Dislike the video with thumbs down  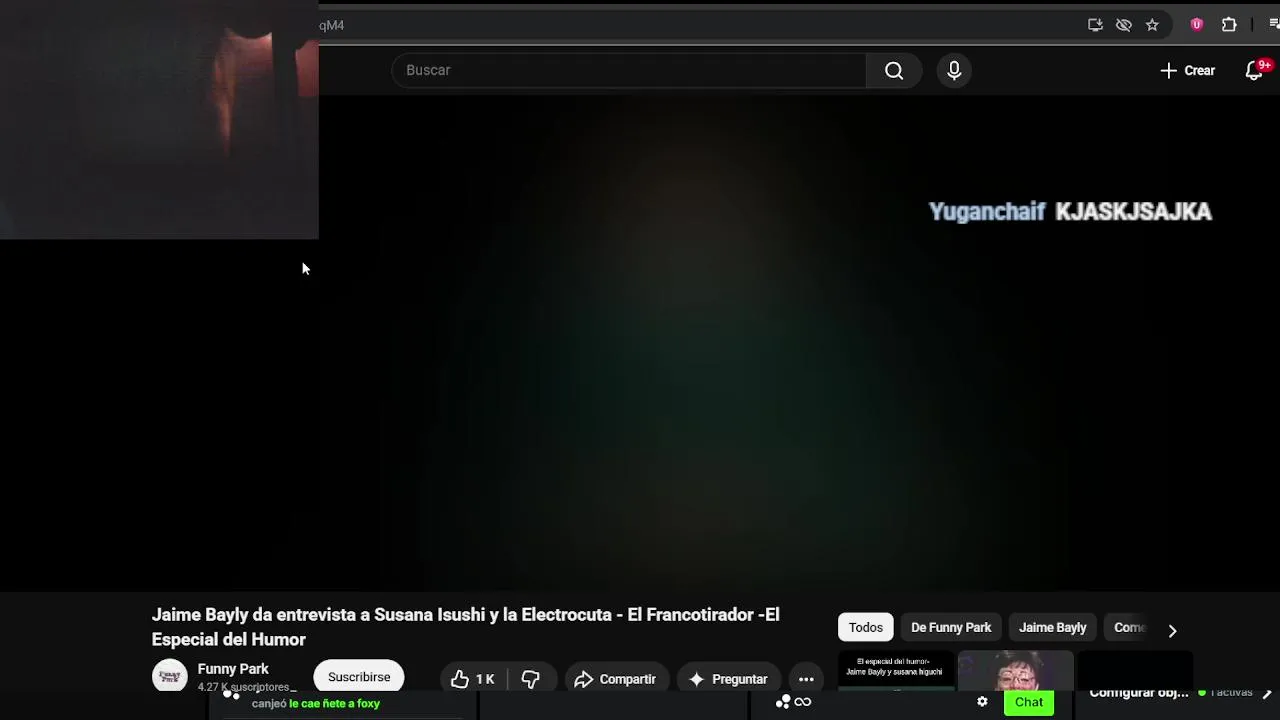[x=531, y=679]
